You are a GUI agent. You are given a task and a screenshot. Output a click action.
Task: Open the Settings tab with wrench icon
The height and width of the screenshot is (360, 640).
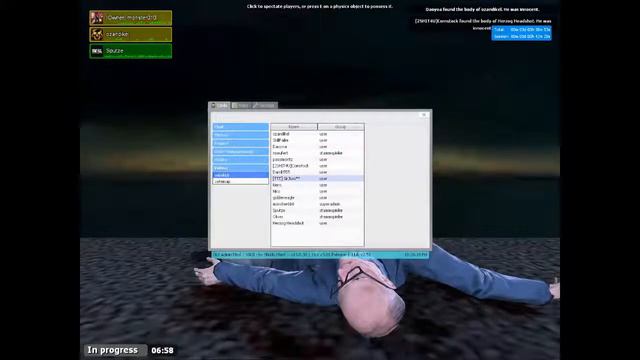pyautogui.click(x=264, y=105)
